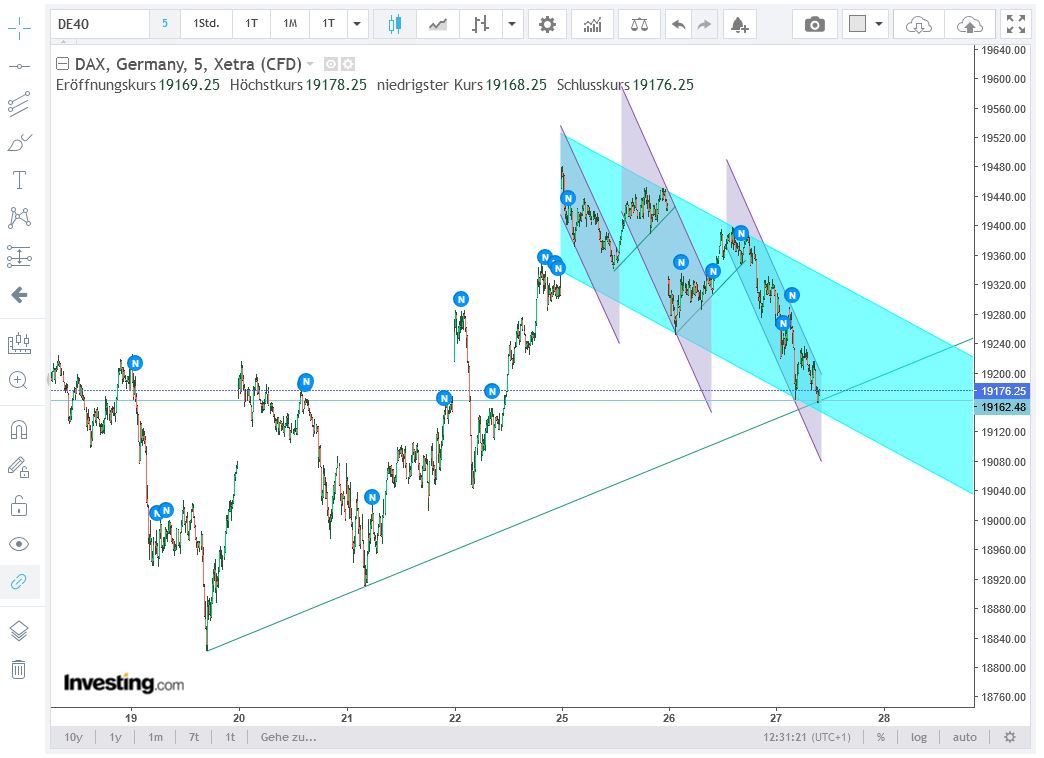
Task: Open the chart style dropdown arrow
Action: [x=513, y=22]
